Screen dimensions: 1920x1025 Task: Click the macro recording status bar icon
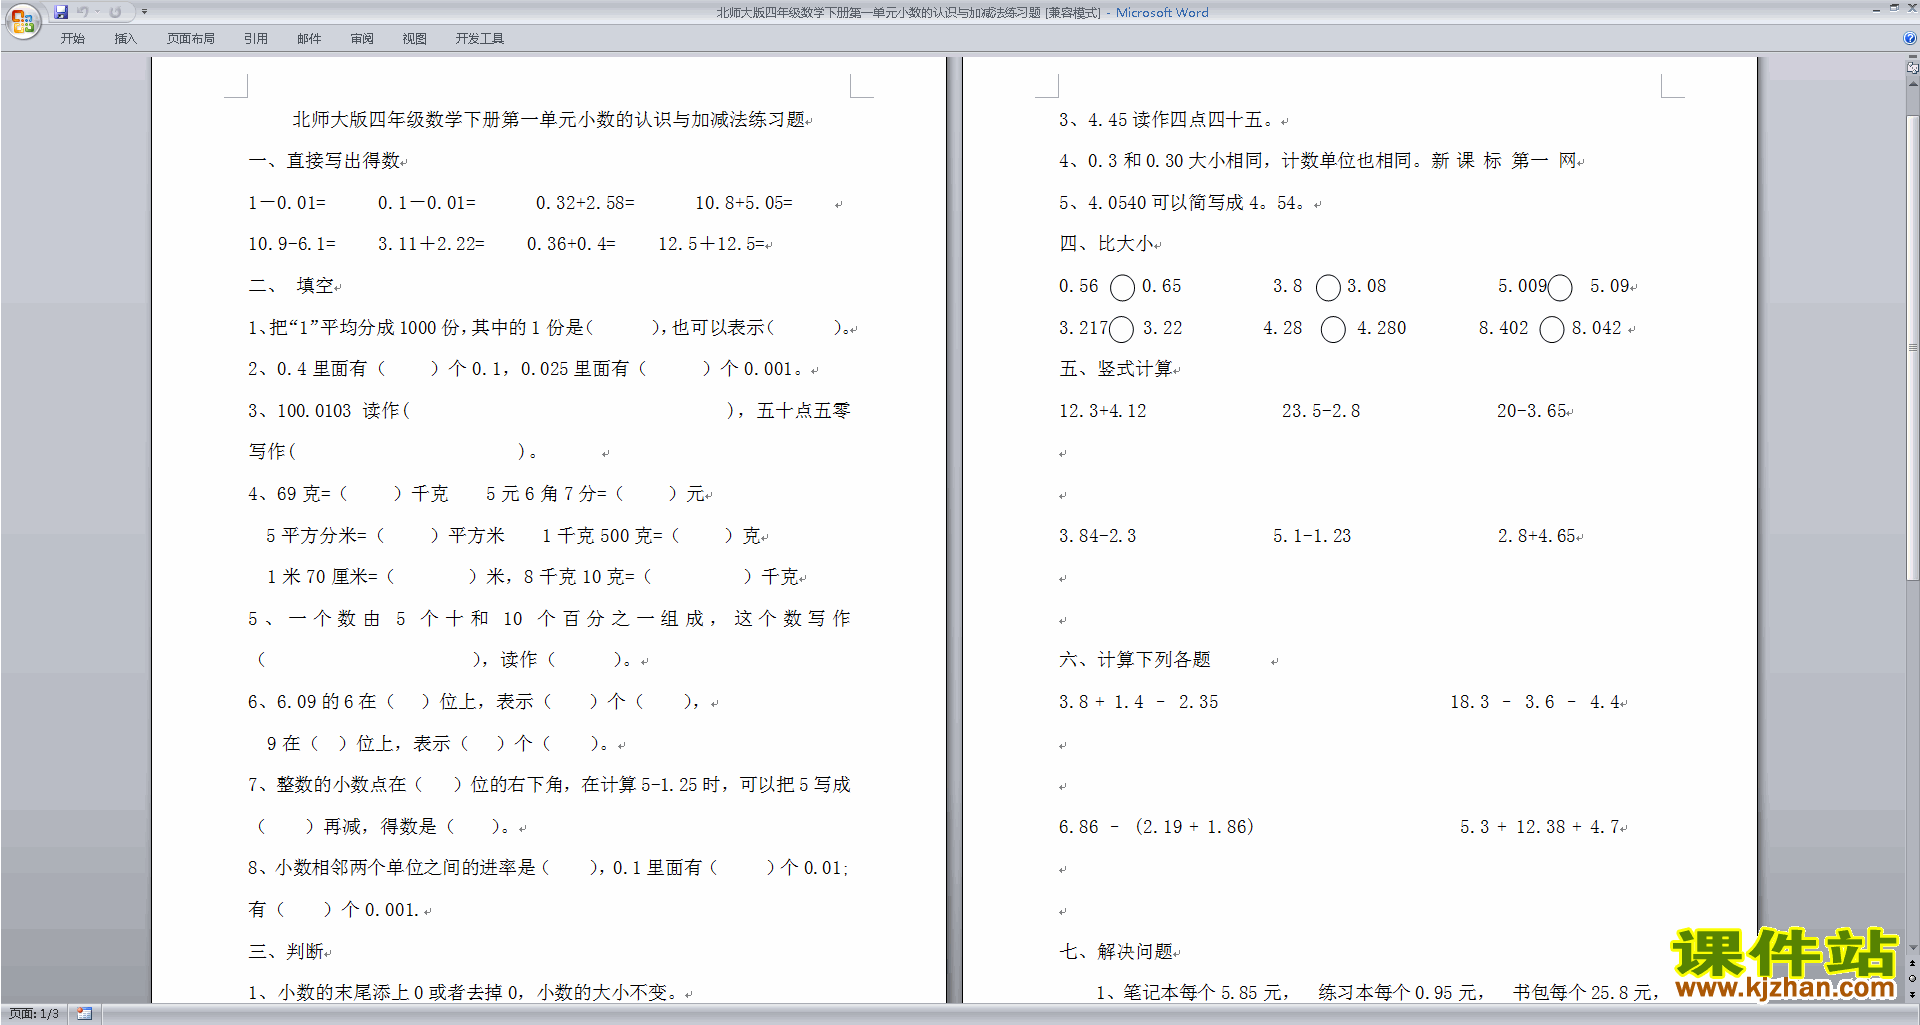[84, 1014]
